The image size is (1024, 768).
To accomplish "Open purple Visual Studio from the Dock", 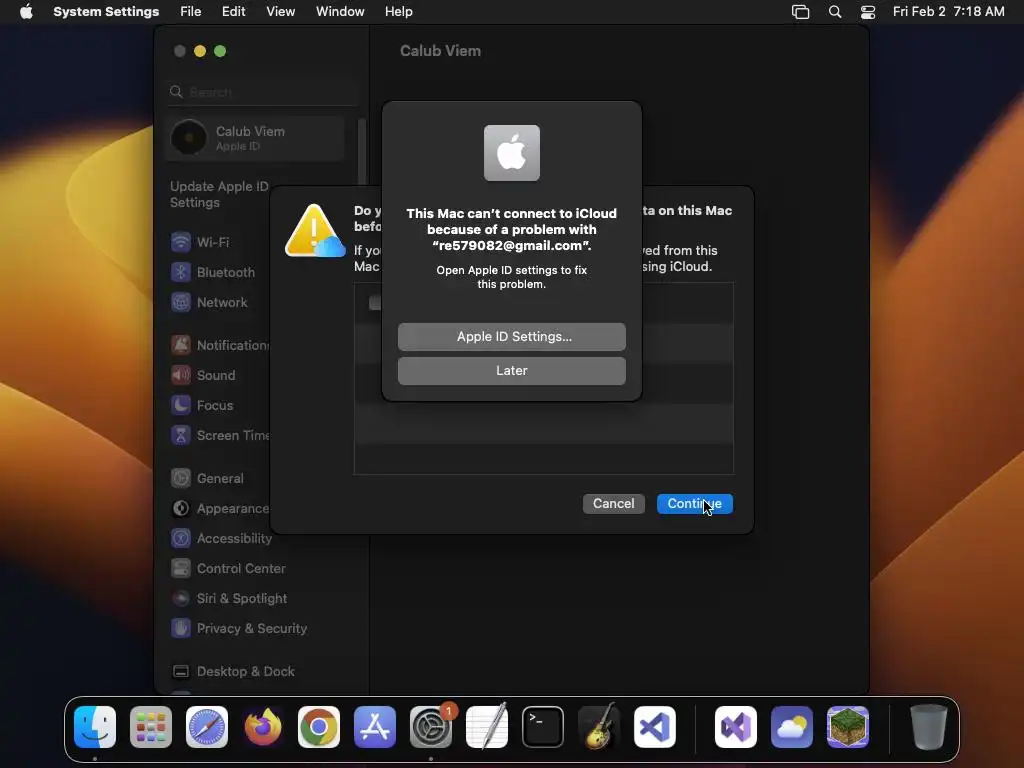I will [x=736, y=727].
